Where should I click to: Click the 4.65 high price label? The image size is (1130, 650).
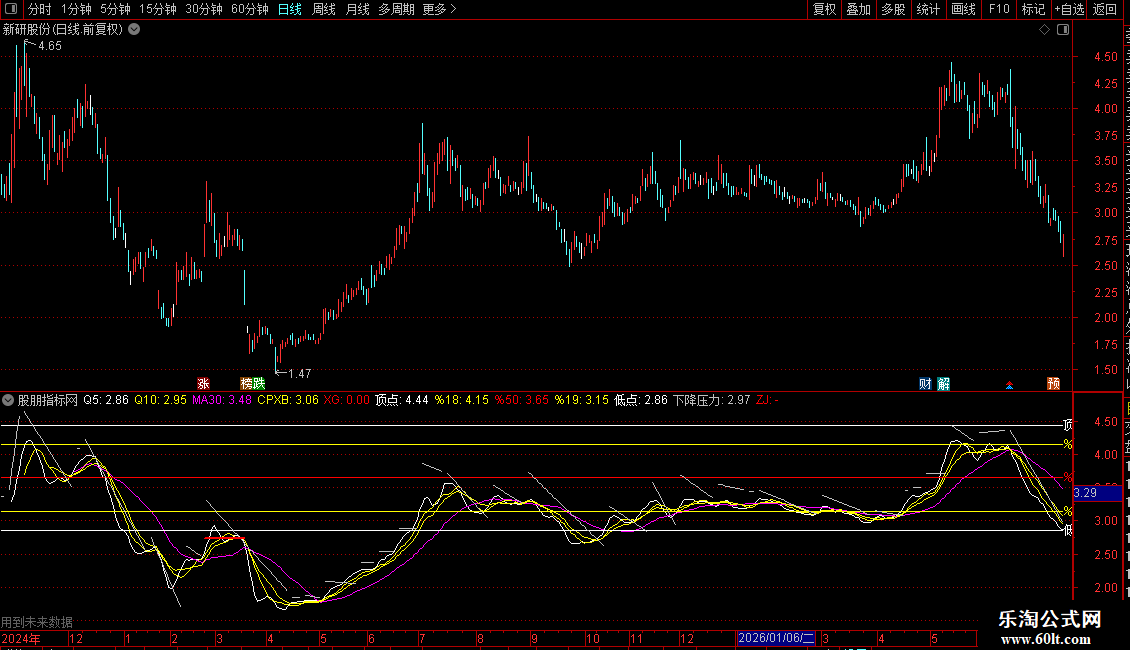click(x=50, y=46)
